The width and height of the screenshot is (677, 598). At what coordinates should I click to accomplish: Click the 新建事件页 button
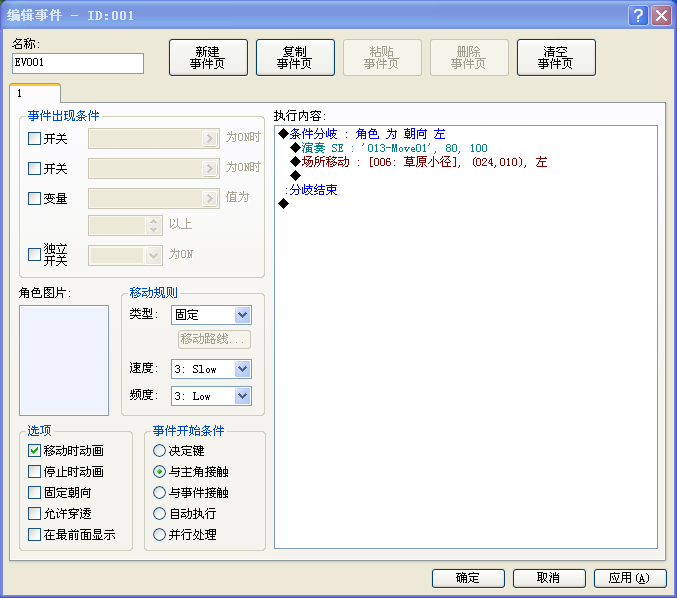point(208,58)
